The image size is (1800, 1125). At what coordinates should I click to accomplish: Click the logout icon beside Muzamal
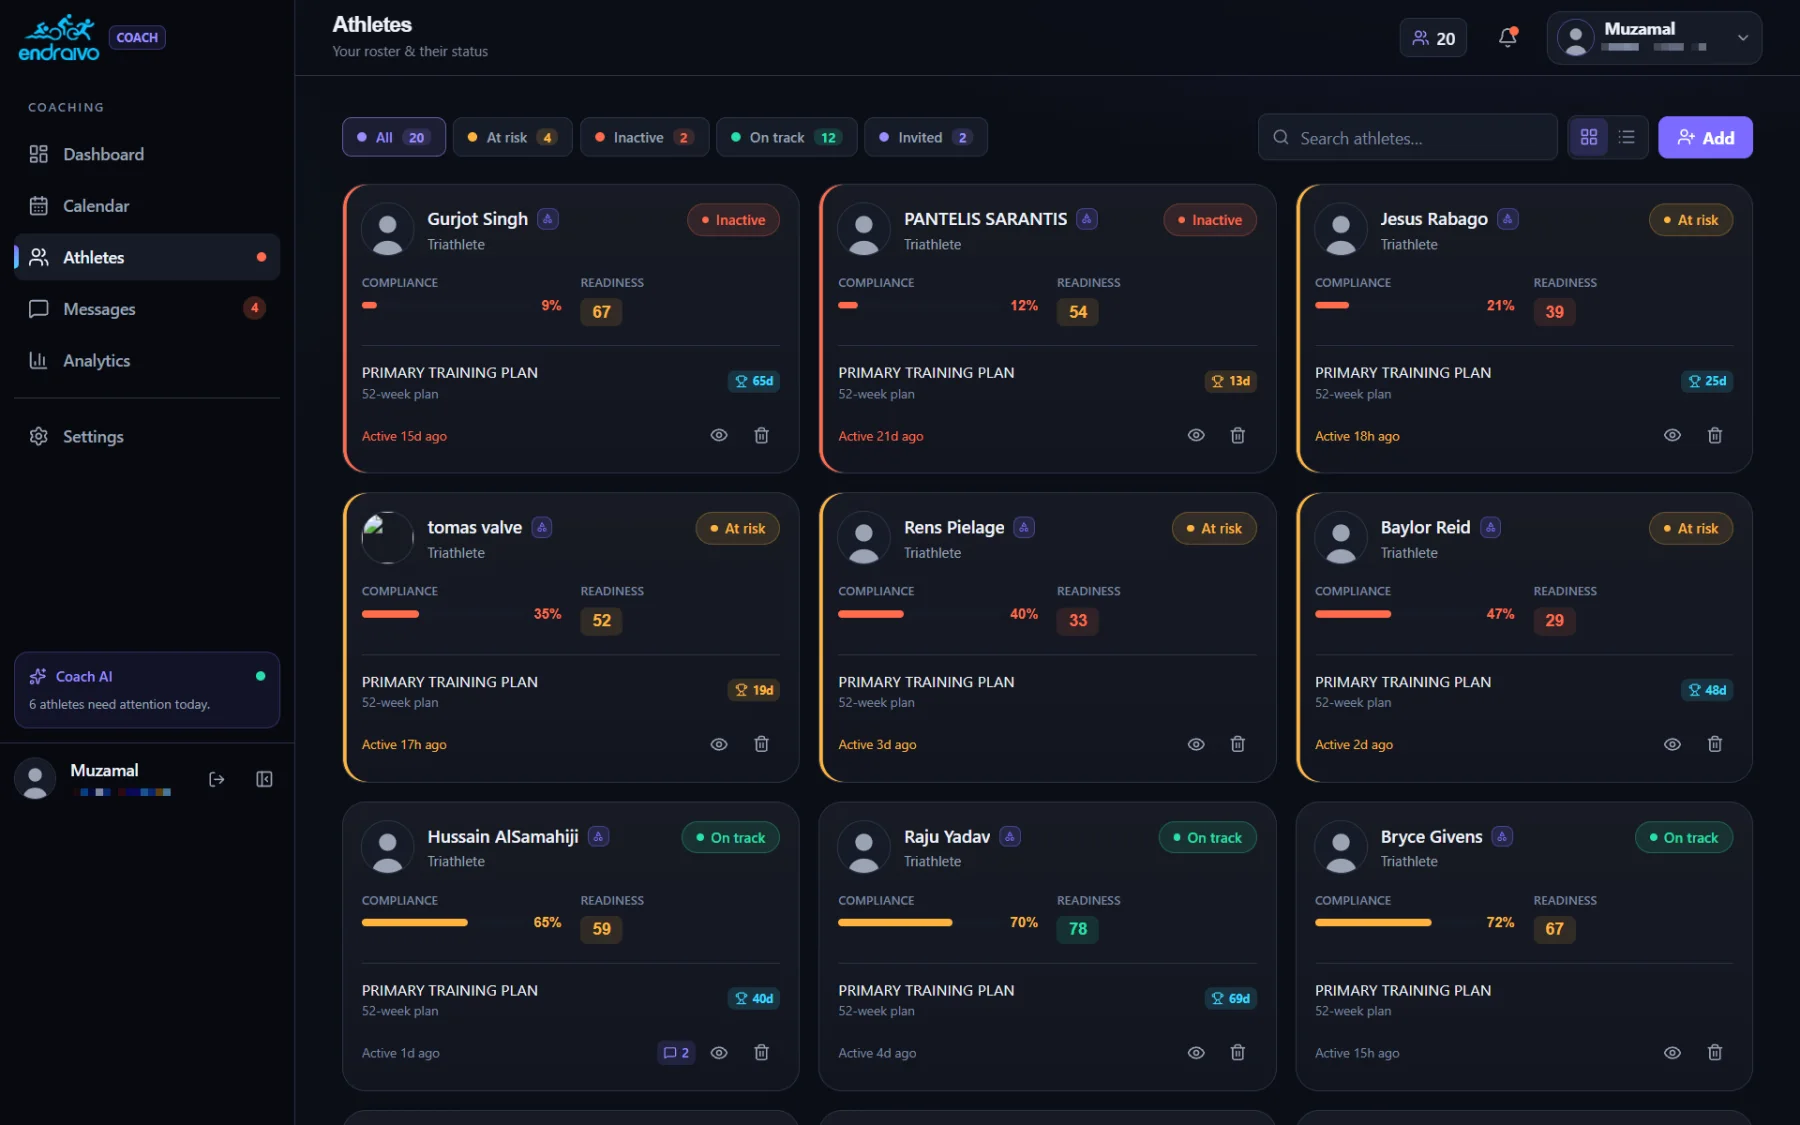(216, 779)
